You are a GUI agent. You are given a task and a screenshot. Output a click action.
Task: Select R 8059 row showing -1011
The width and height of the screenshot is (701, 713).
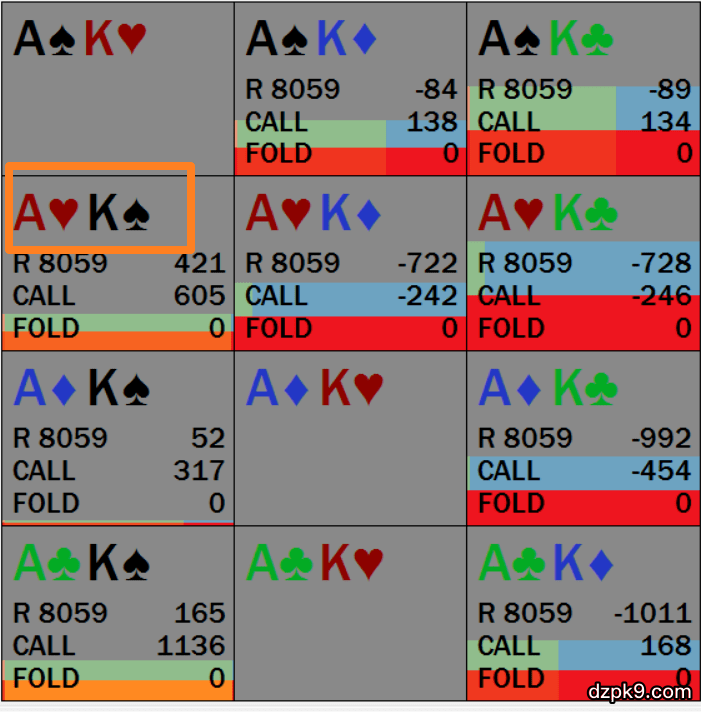583,613
